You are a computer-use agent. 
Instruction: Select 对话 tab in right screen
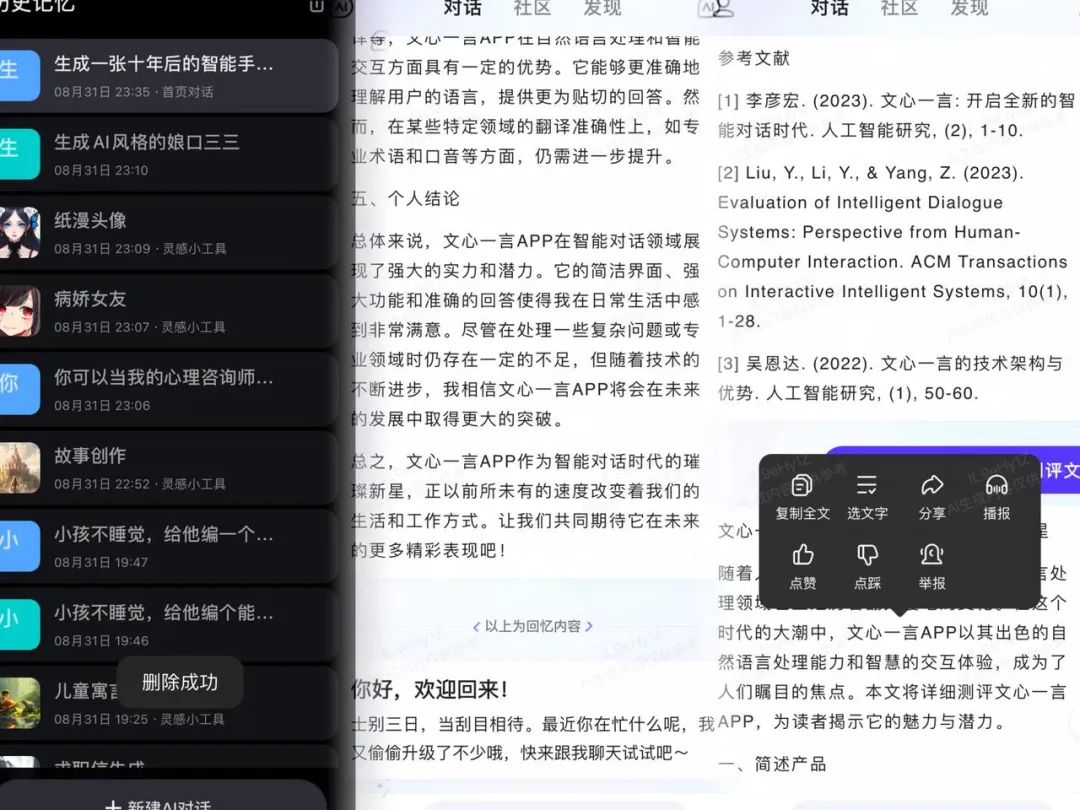click(829, 8)
